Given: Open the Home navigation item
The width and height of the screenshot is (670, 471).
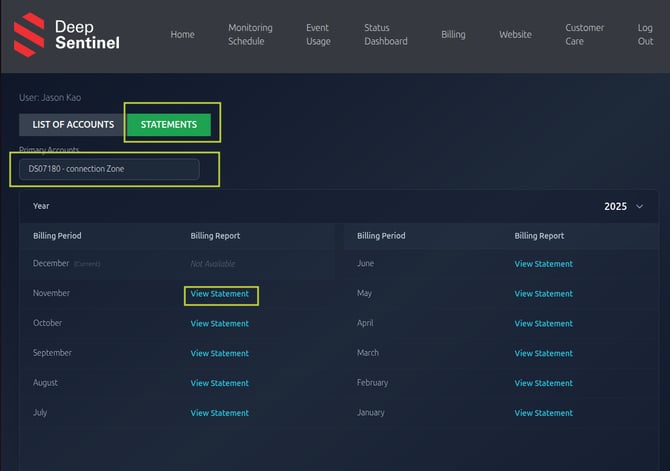Looking at the screenshot, I should (182, 34).
